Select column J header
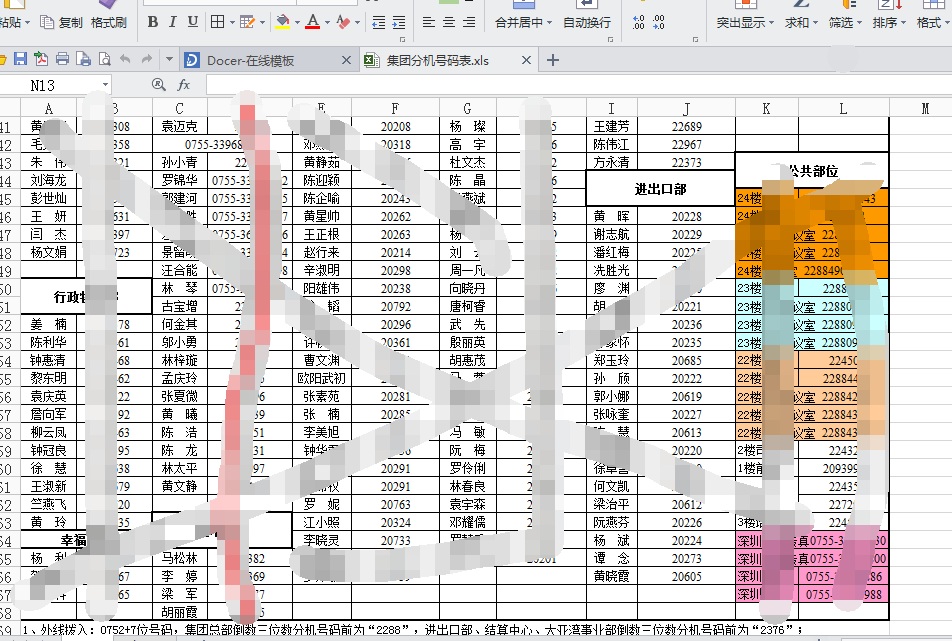 (686, 108)
